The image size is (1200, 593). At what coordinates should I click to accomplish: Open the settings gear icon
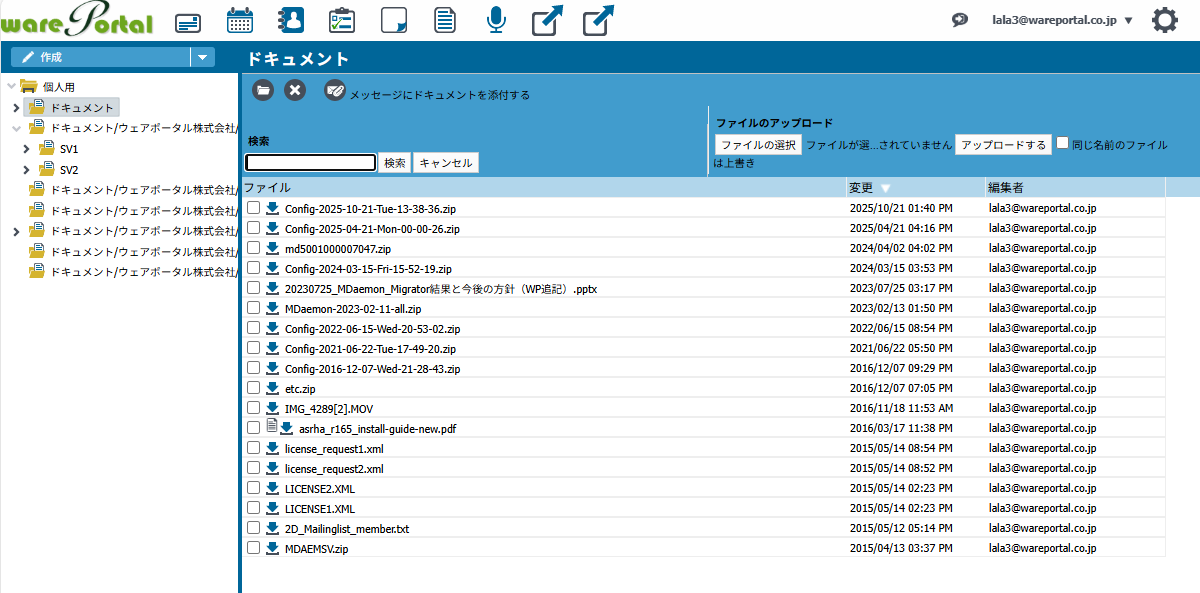(x=1164, y=20)
